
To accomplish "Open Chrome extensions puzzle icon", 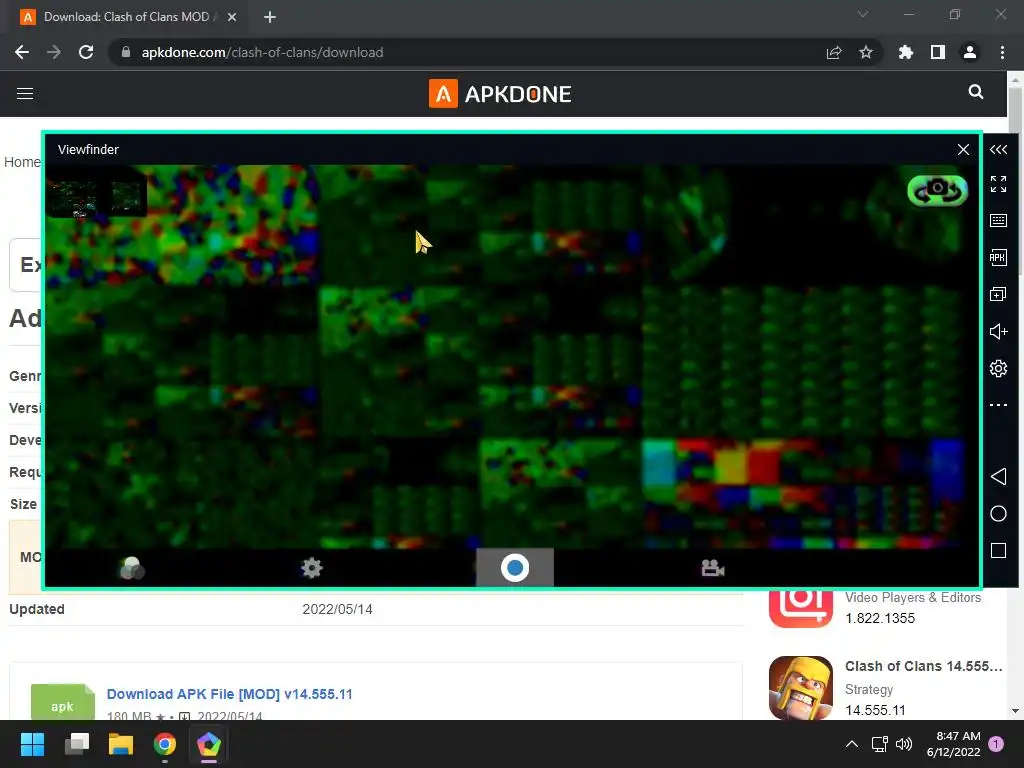I will (906, 52).
